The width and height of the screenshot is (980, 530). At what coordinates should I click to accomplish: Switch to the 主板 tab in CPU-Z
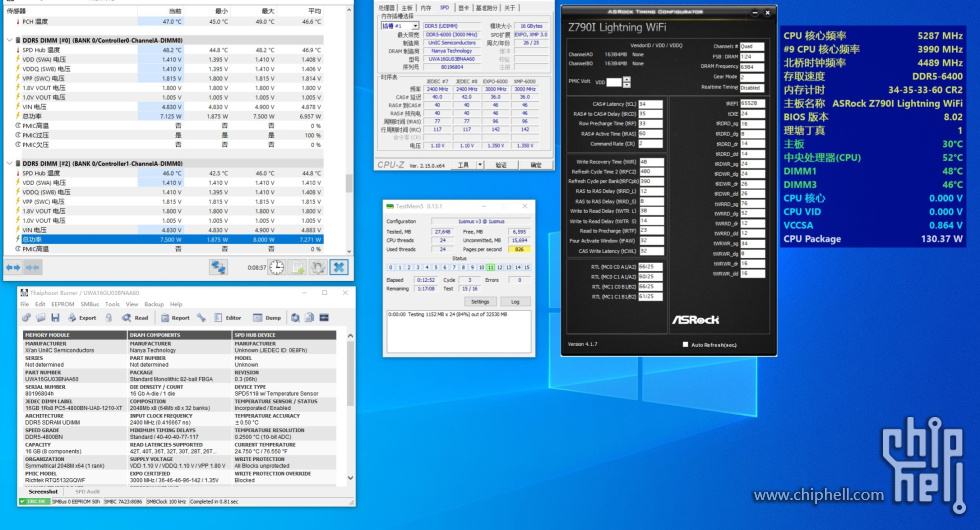click(408, 8)
